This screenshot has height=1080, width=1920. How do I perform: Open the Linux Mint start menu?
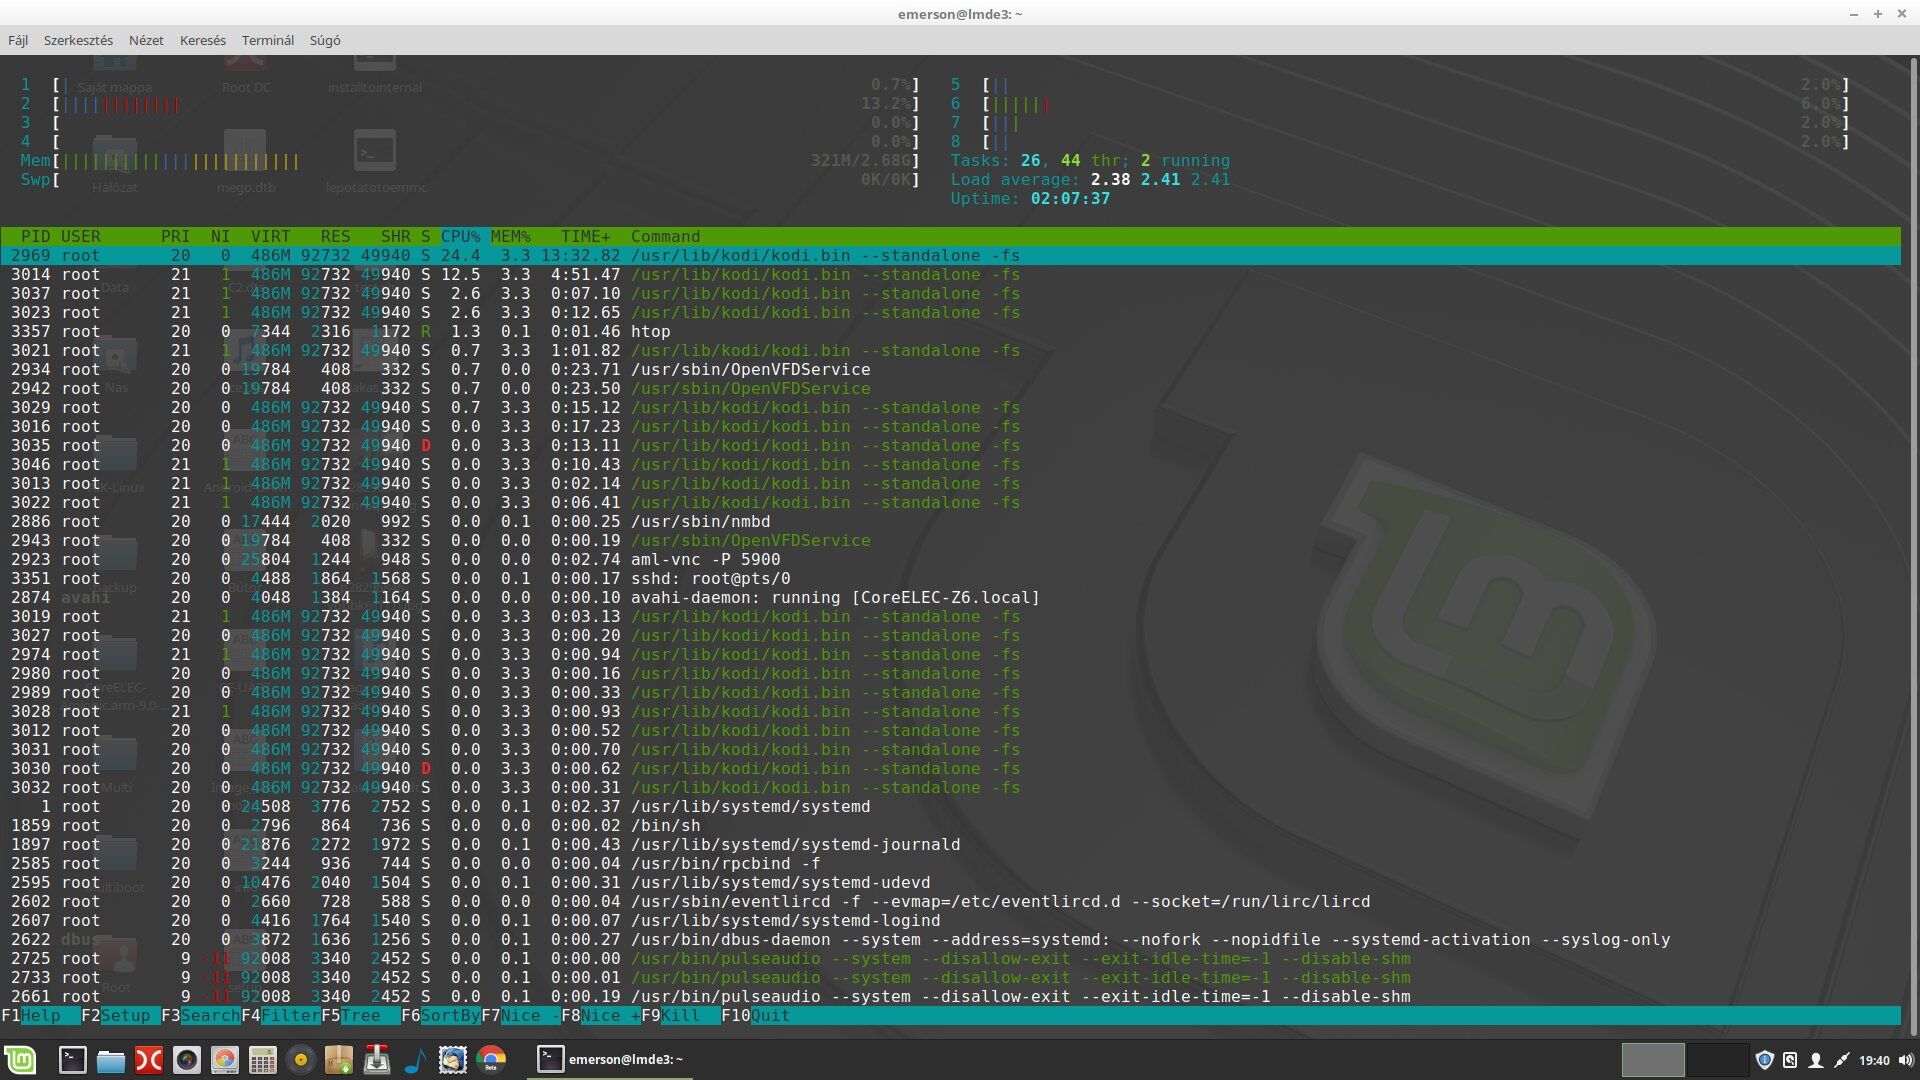coord(20,1059)
